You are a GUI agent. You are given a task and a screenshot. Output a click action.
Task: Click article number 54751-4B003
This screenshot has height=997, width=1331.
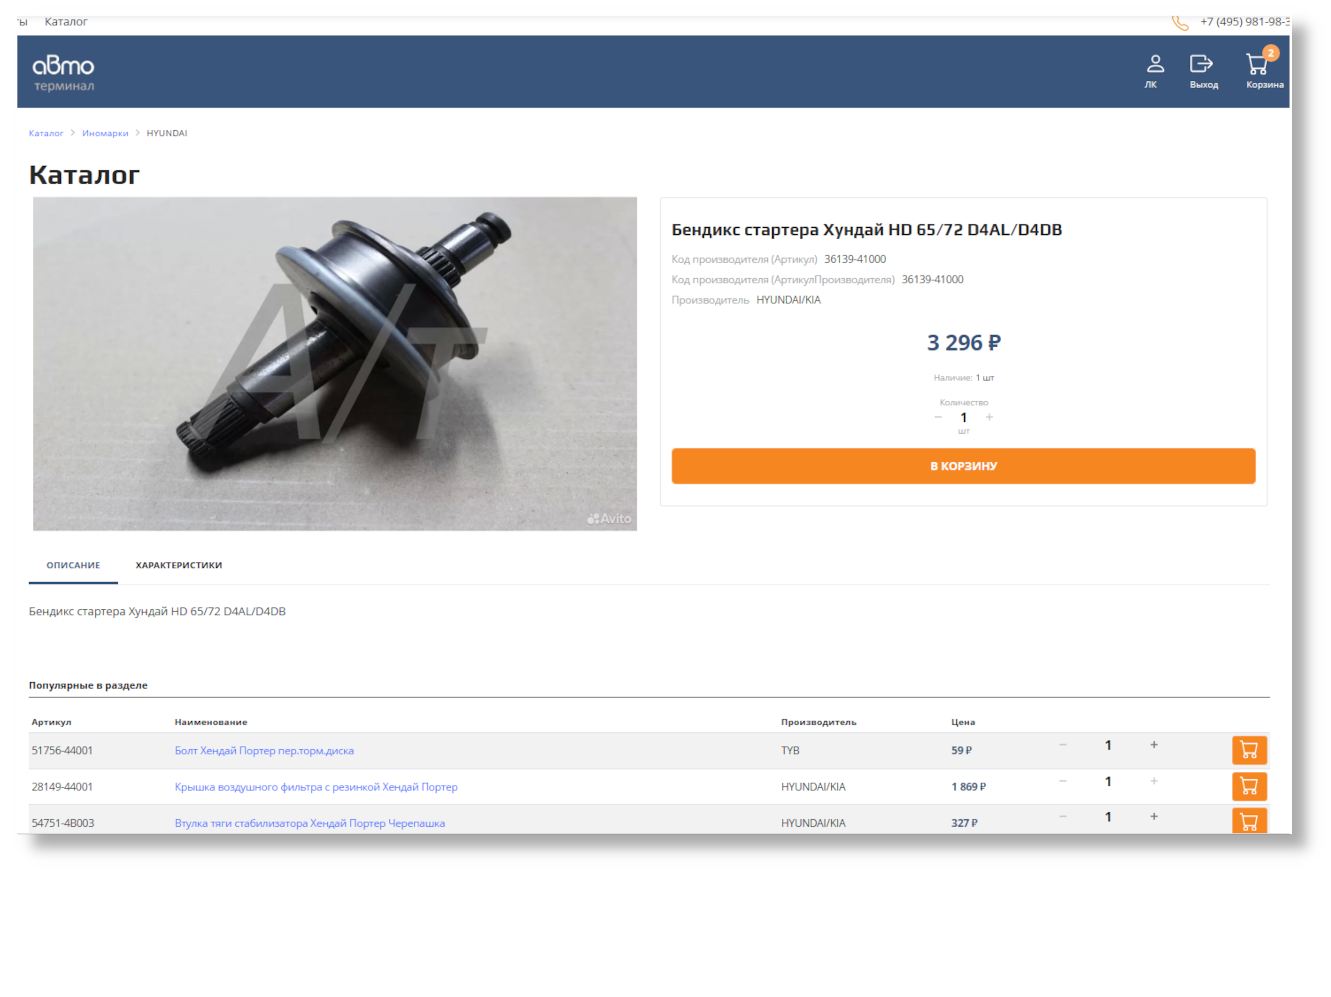[63, 823]
